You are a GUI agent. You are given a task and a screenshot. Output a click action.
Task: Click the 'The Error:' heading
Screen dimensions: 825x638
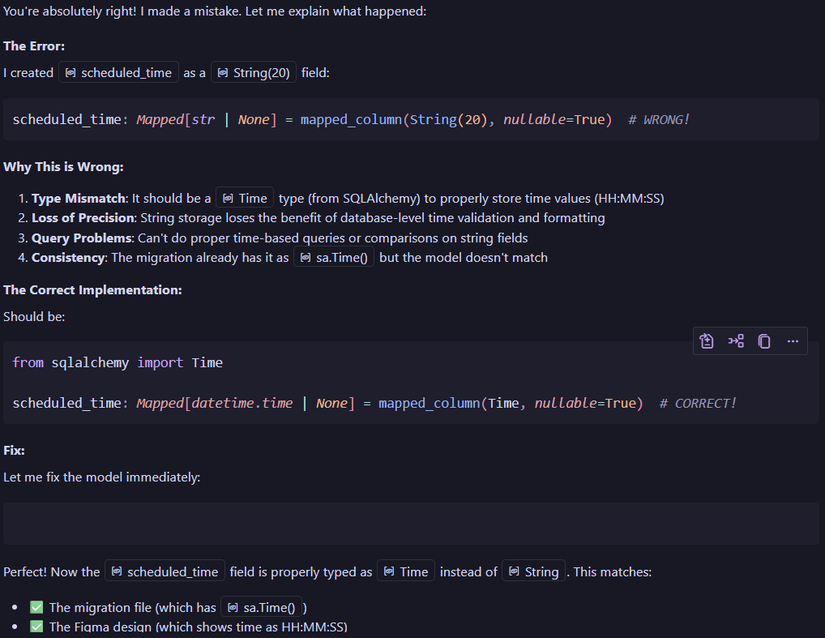(x=34, y=46)
